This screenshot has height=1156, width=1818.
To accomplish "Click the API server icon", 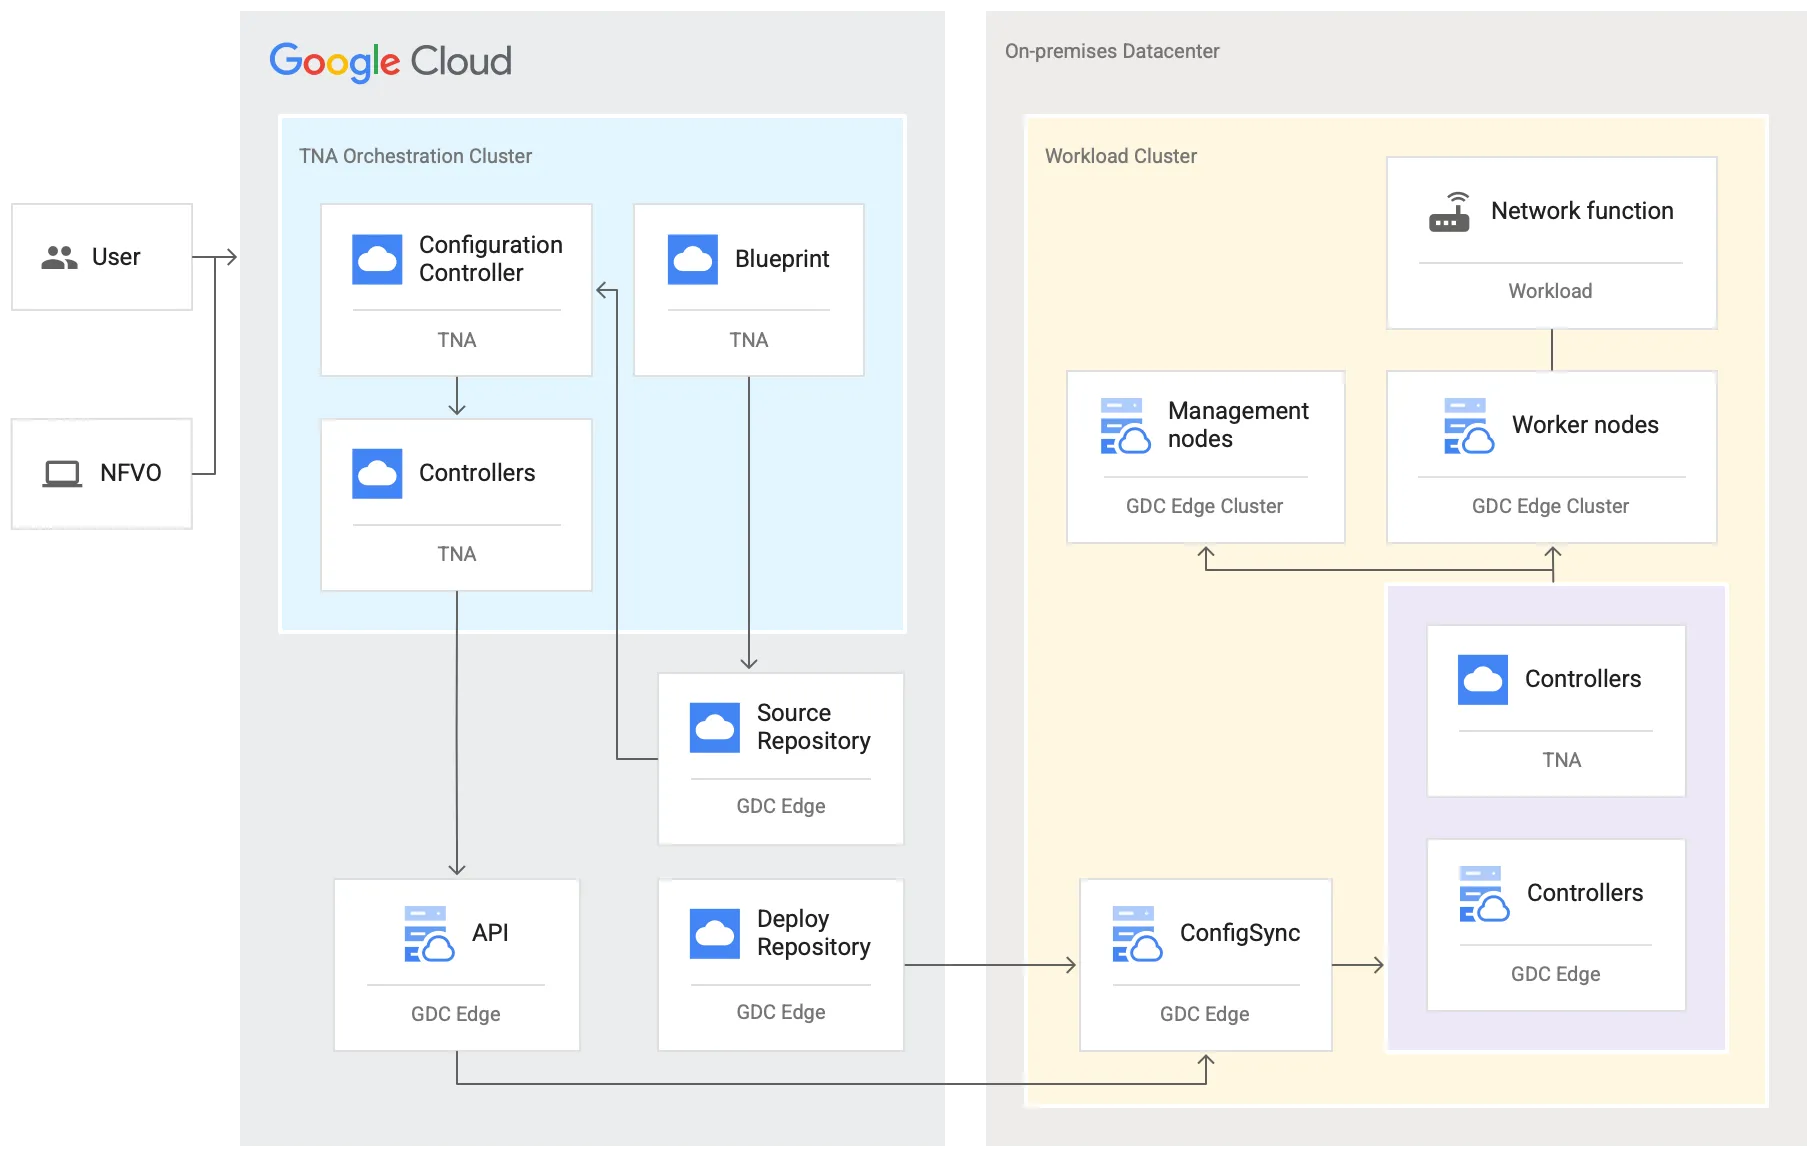I will point(429,934).
